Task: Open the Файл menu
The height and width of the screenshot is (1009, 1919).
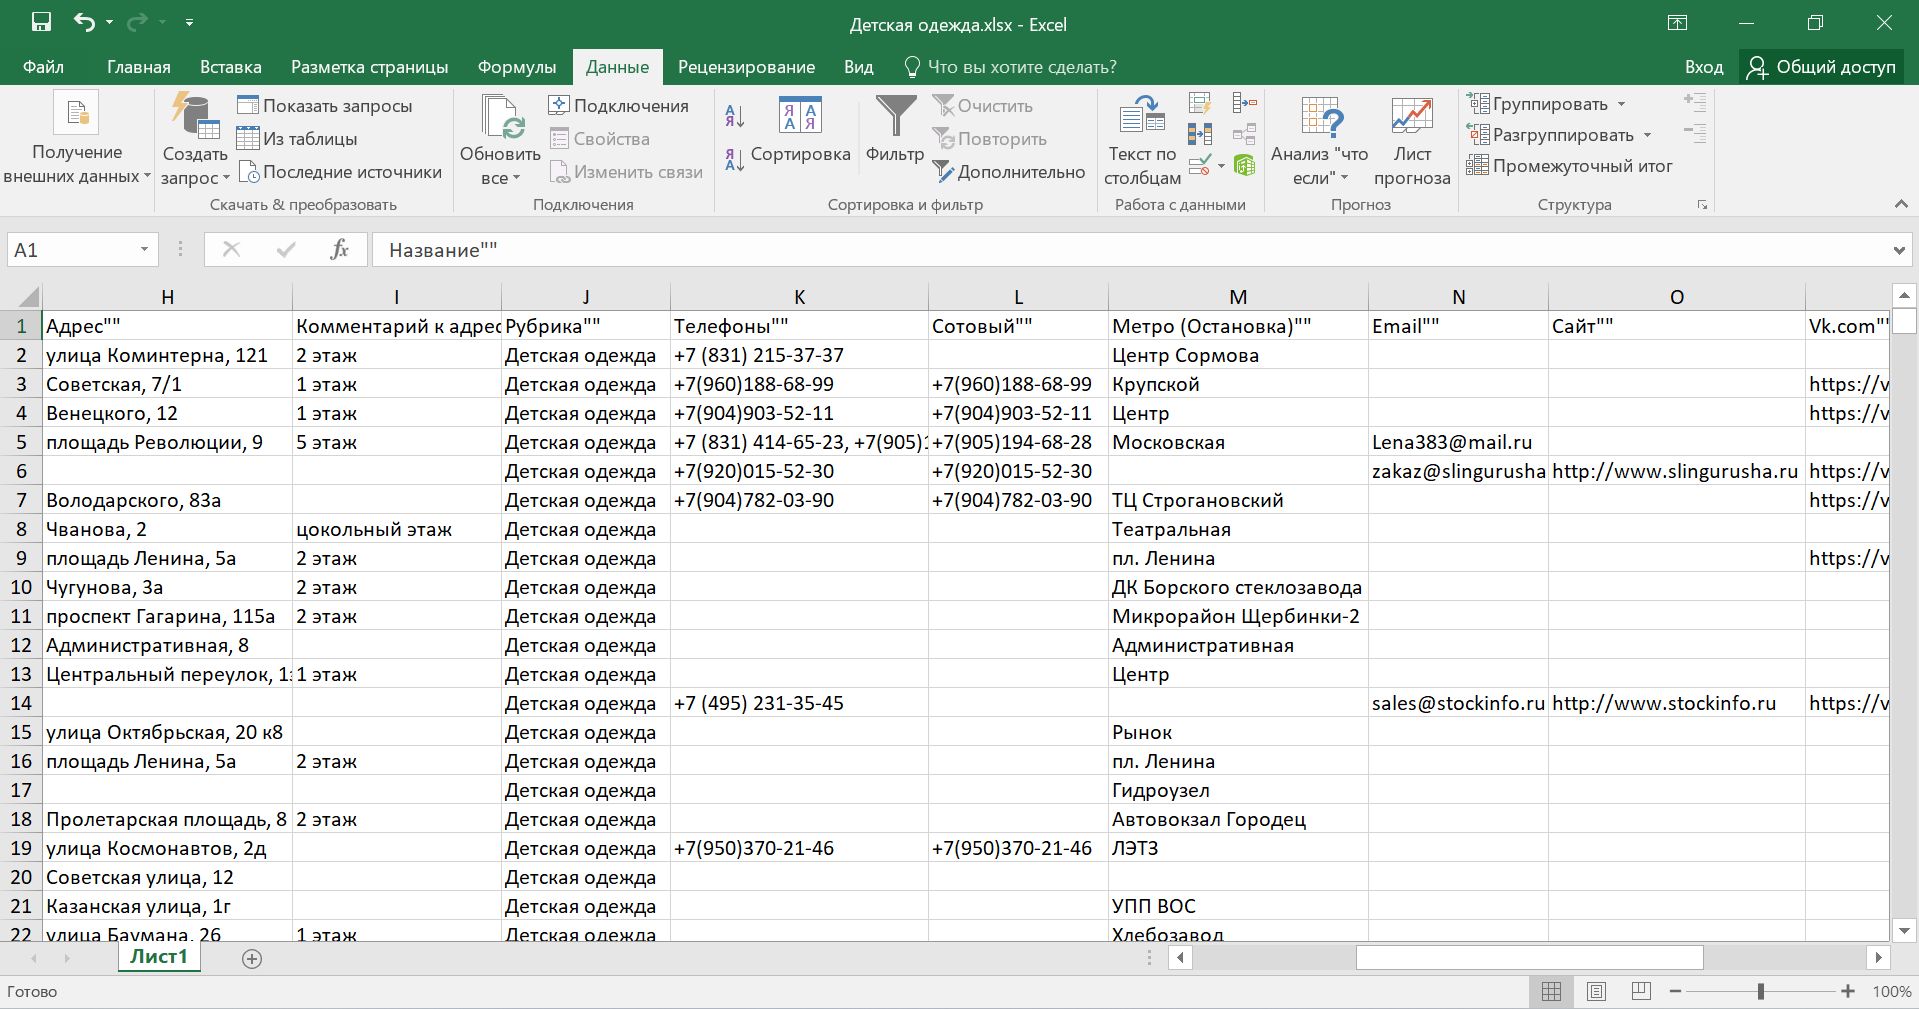Action: point(43,67)
